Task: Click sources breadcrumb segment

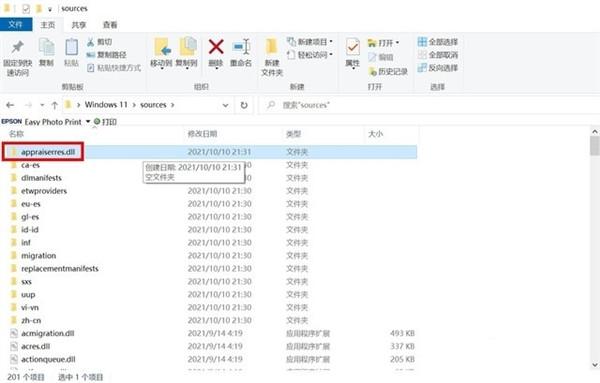Action: point(153,104)
